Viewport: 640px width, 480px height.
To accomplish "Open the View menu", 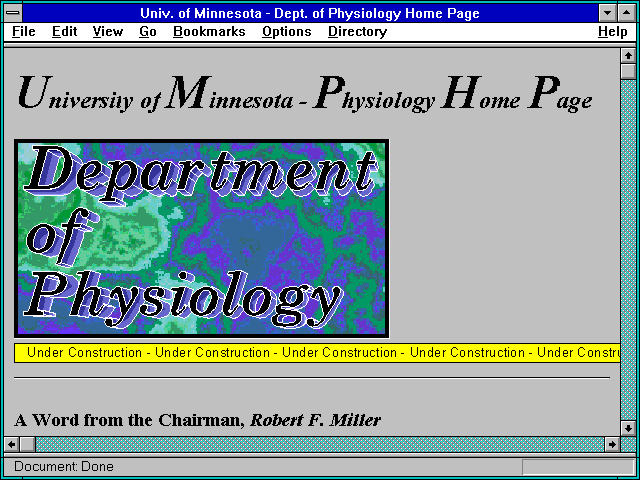I will pos(107,32).
